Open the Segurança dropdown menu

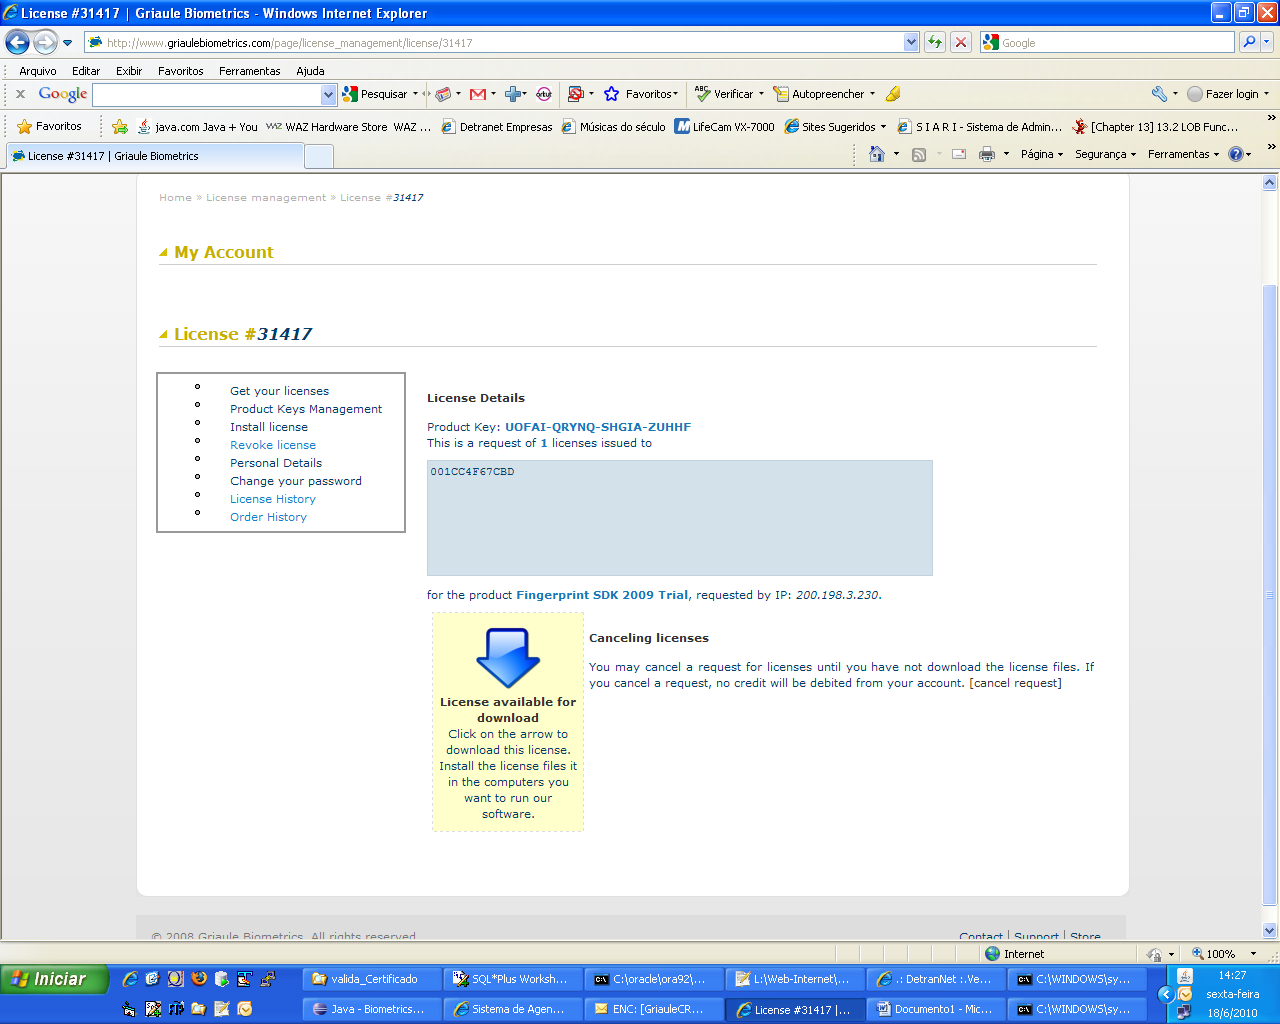(x=1105, y=154)
